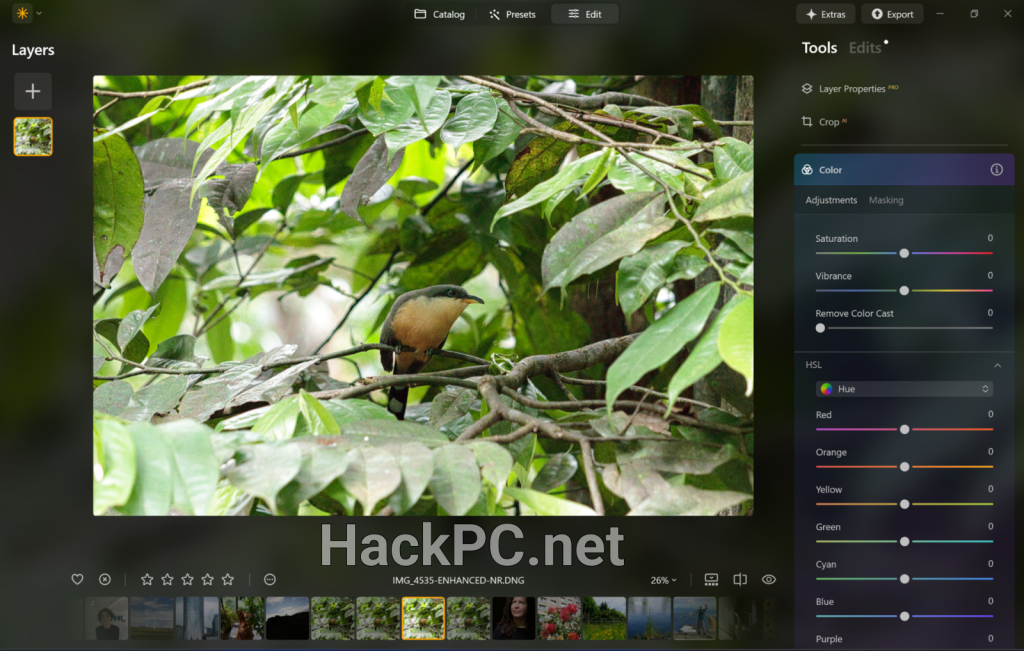
Task: Open Layer Properties tool
Action: click(x=852, y=89)
